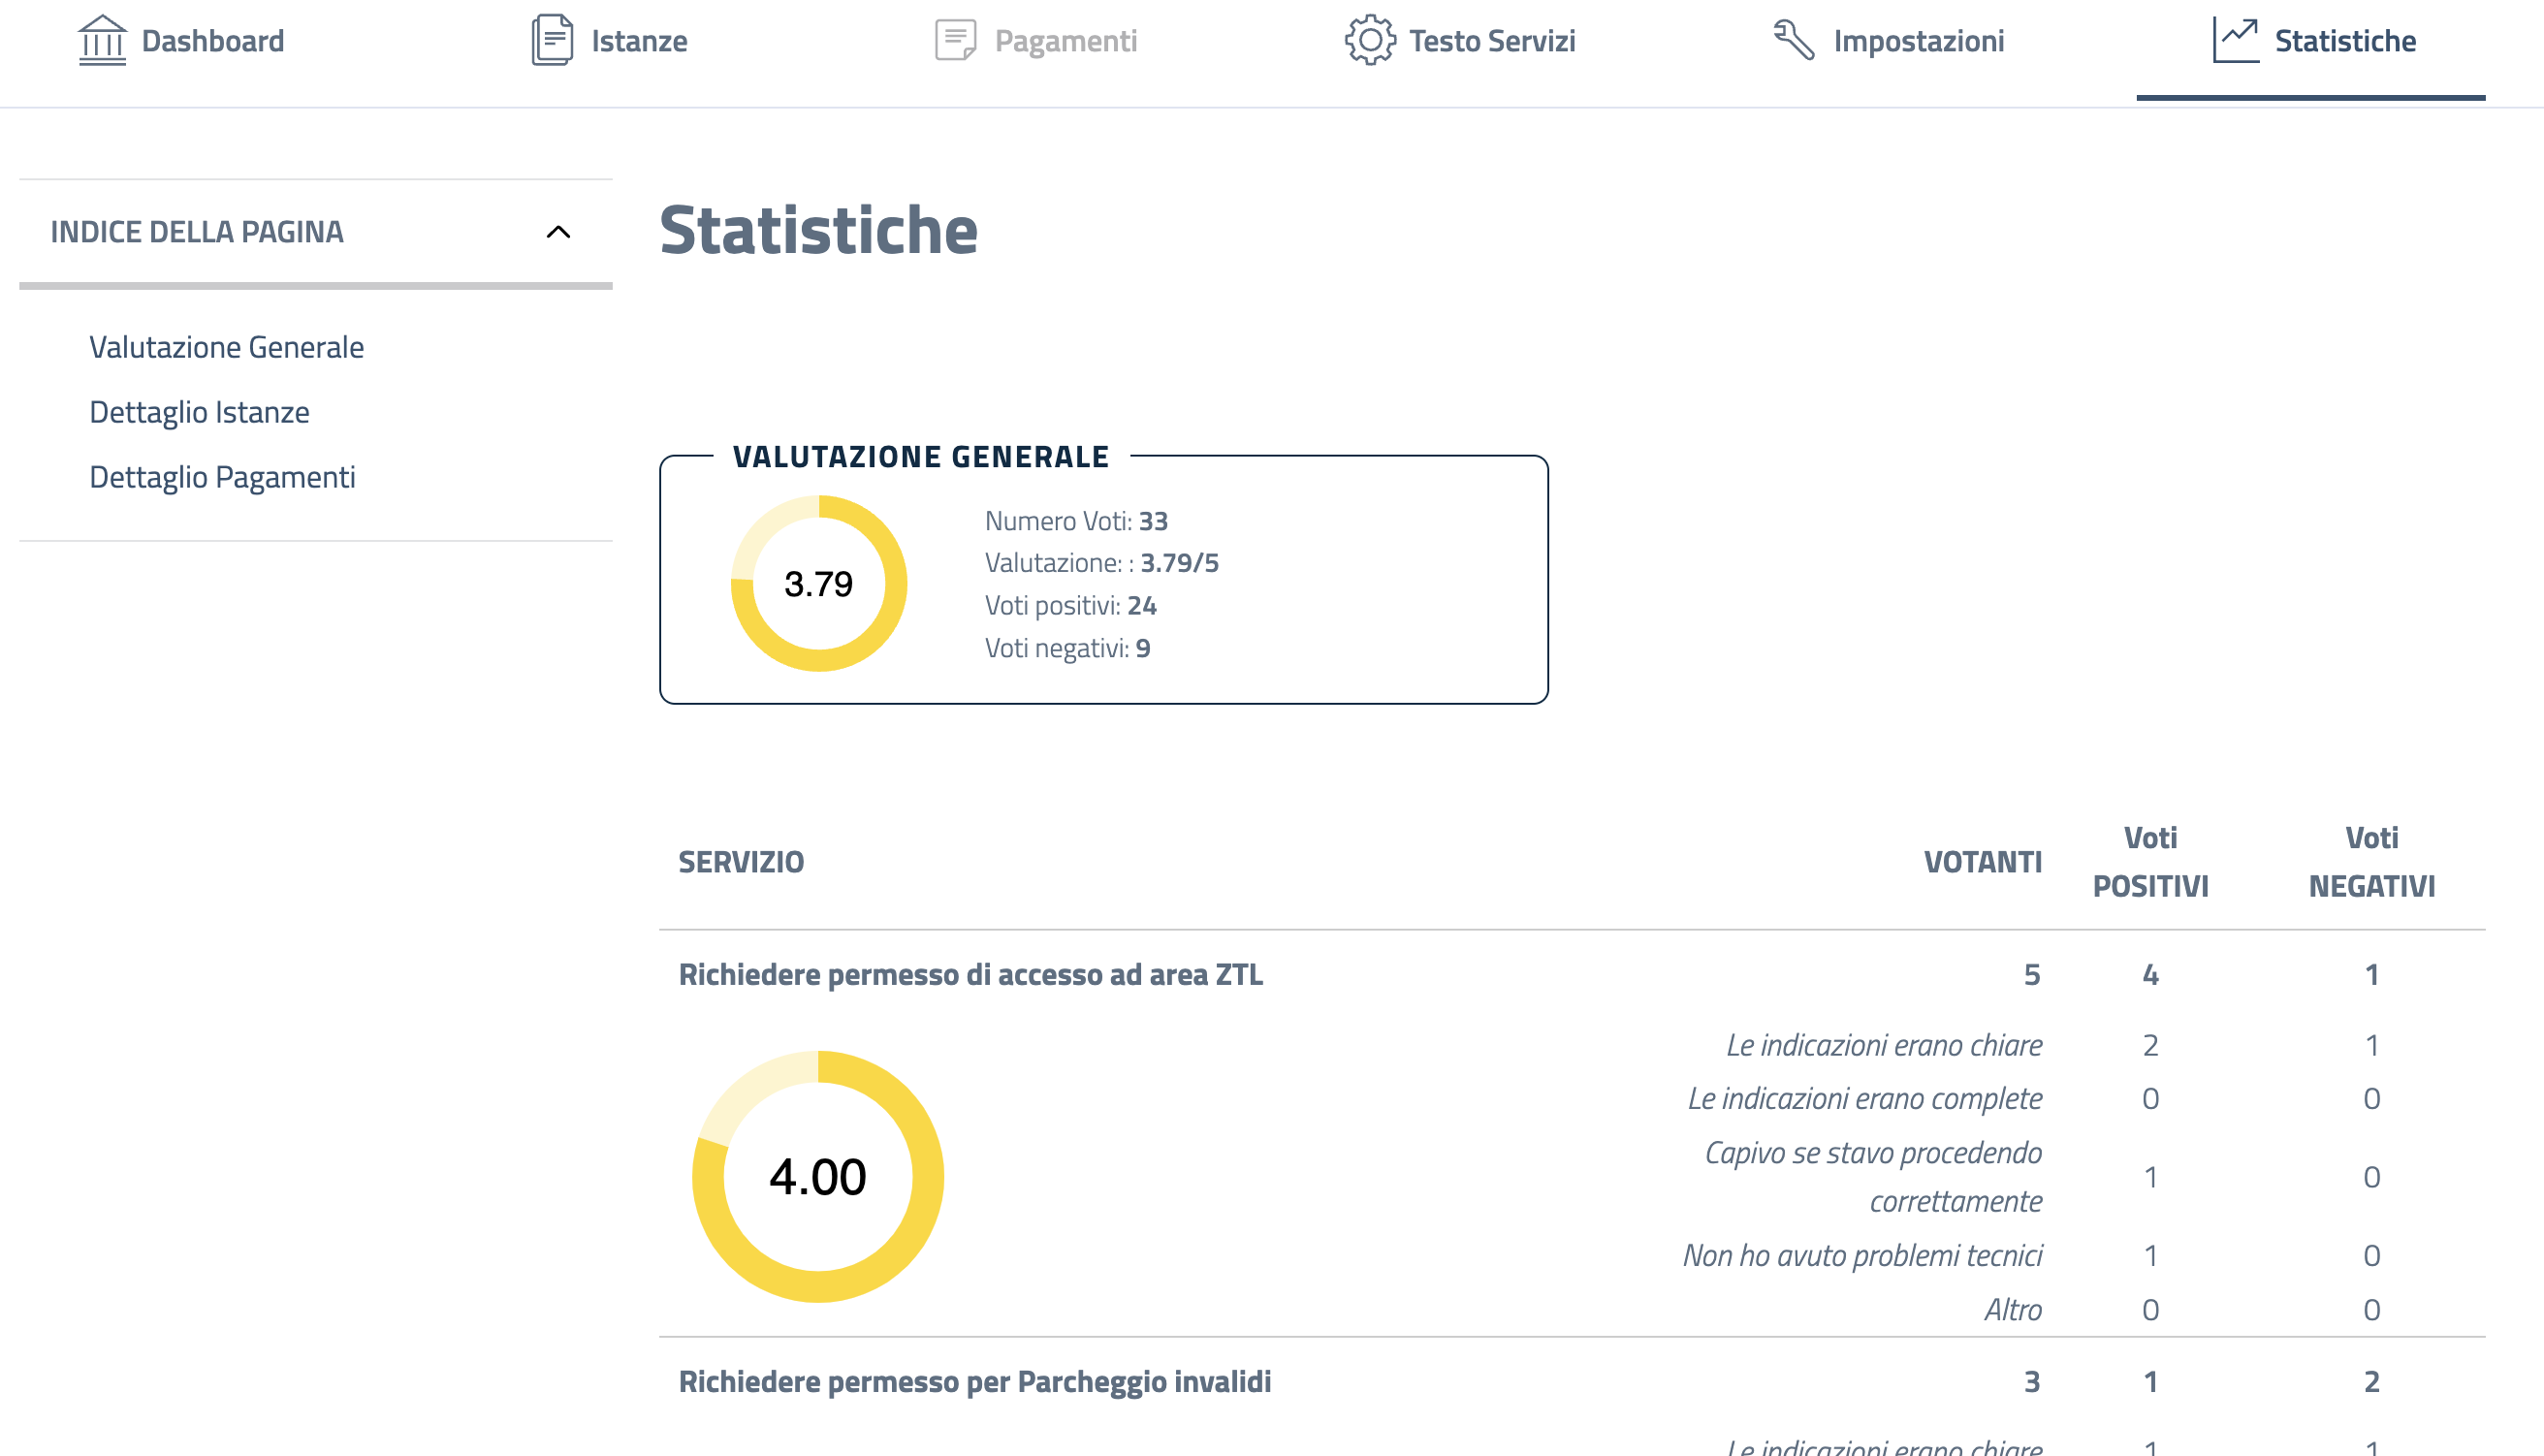Jump to Valutazione Generale section
Viewport: 2544px width, 1456px height.
click(x=226, y=347)
